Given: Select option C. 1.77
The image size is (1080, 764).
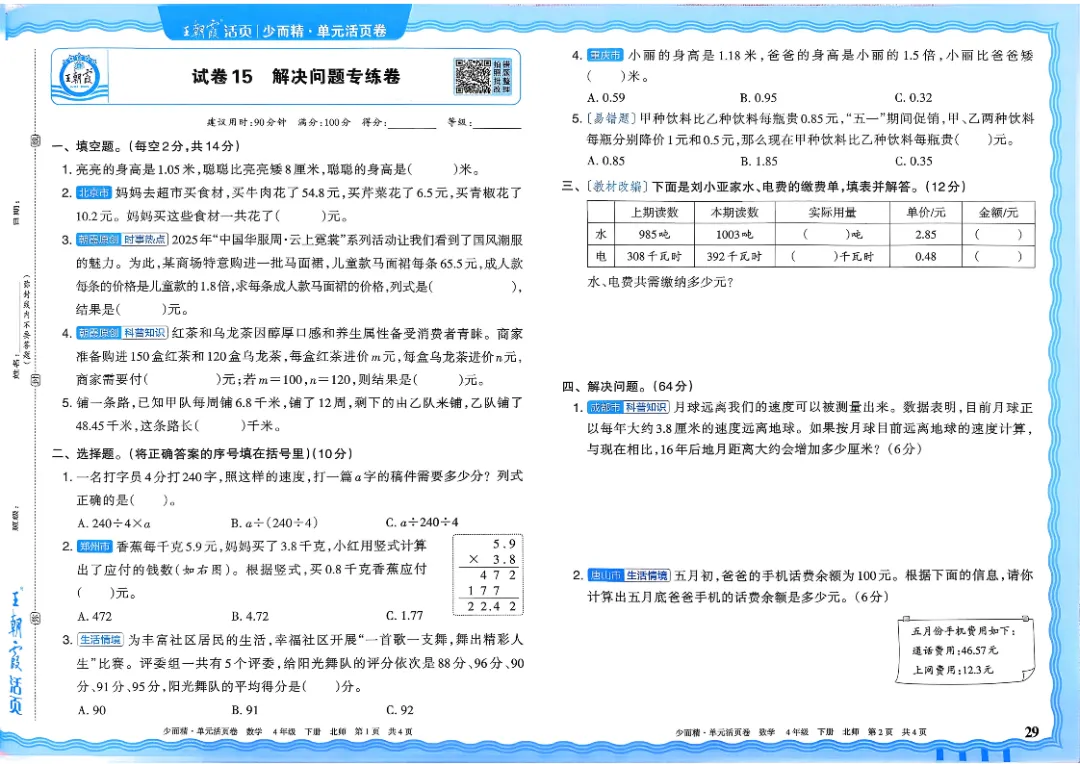Looking at the screenshot, I should coord(405,616).
